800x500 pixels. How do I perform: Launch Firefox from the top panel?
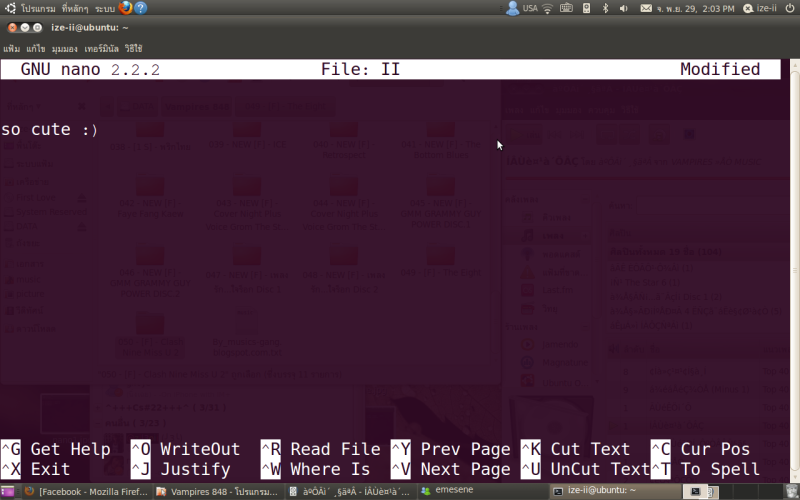pyautogui.click(x=125, y=8)
